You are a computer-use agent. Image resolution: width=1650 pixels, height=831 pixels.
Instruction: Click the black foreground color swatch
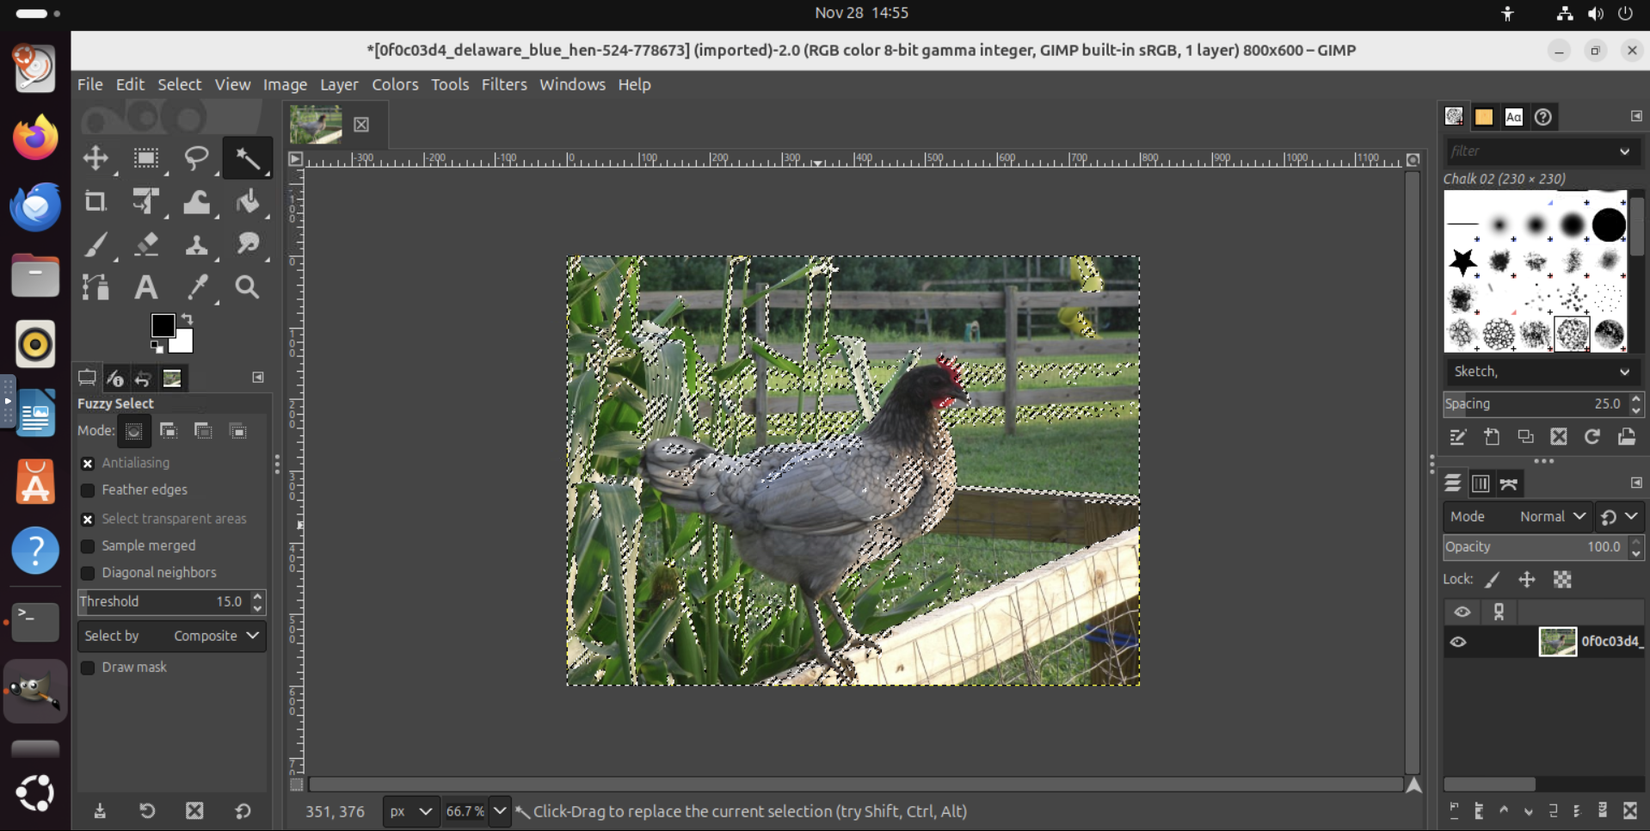click(162, 325)
